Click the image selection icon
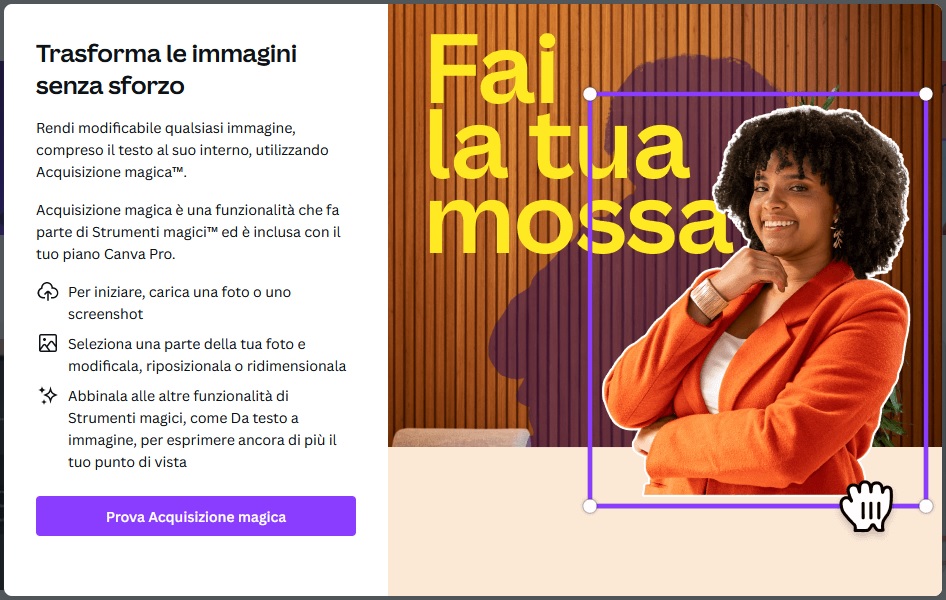Viewport: 946px width, 600px height. coord(48,343)
